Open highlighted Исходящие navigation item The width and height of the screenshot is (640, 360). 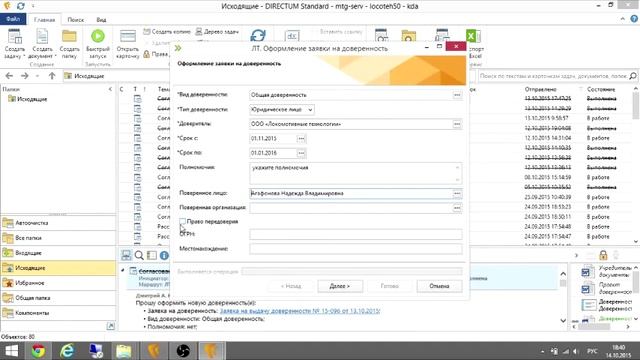(58, 268)
